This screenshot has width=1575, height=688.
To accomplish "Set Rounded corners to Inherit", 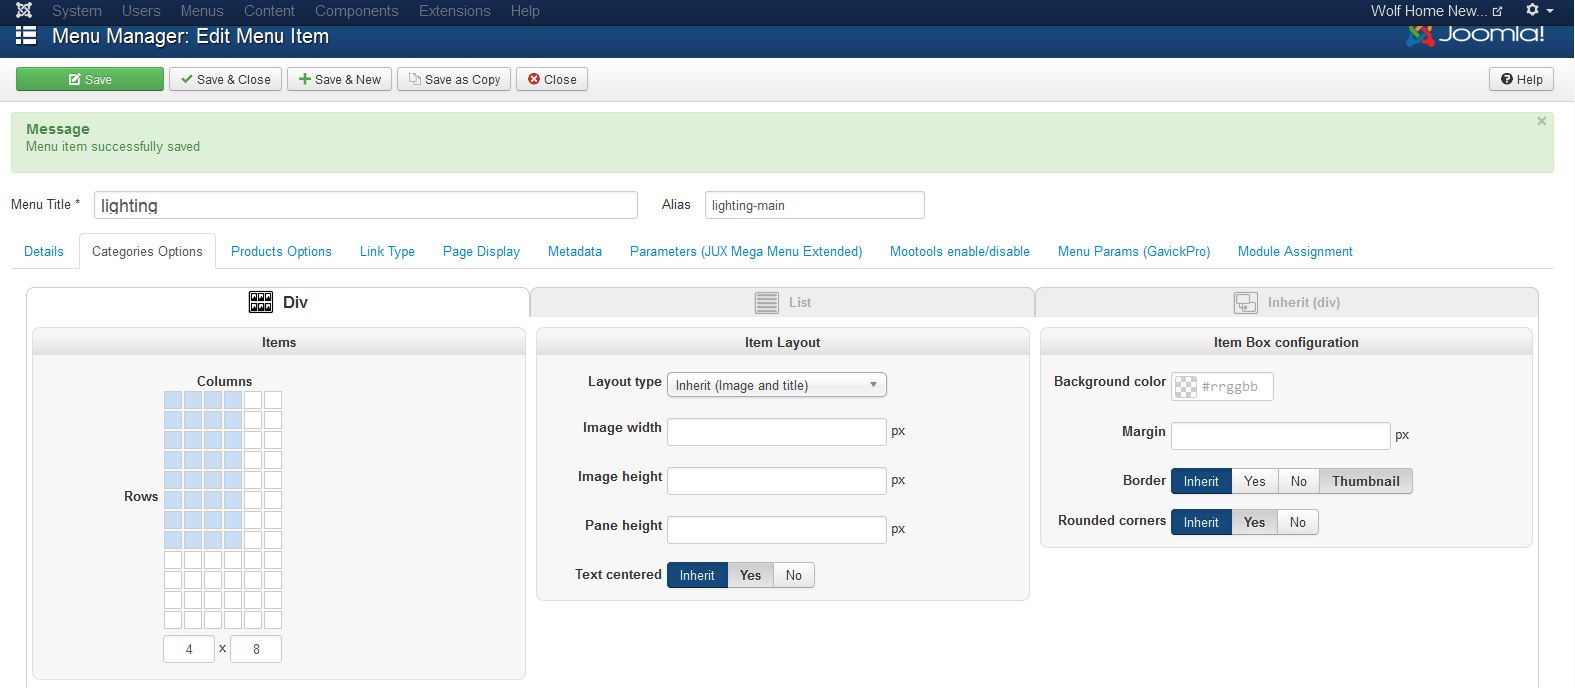I will 1201,522.
